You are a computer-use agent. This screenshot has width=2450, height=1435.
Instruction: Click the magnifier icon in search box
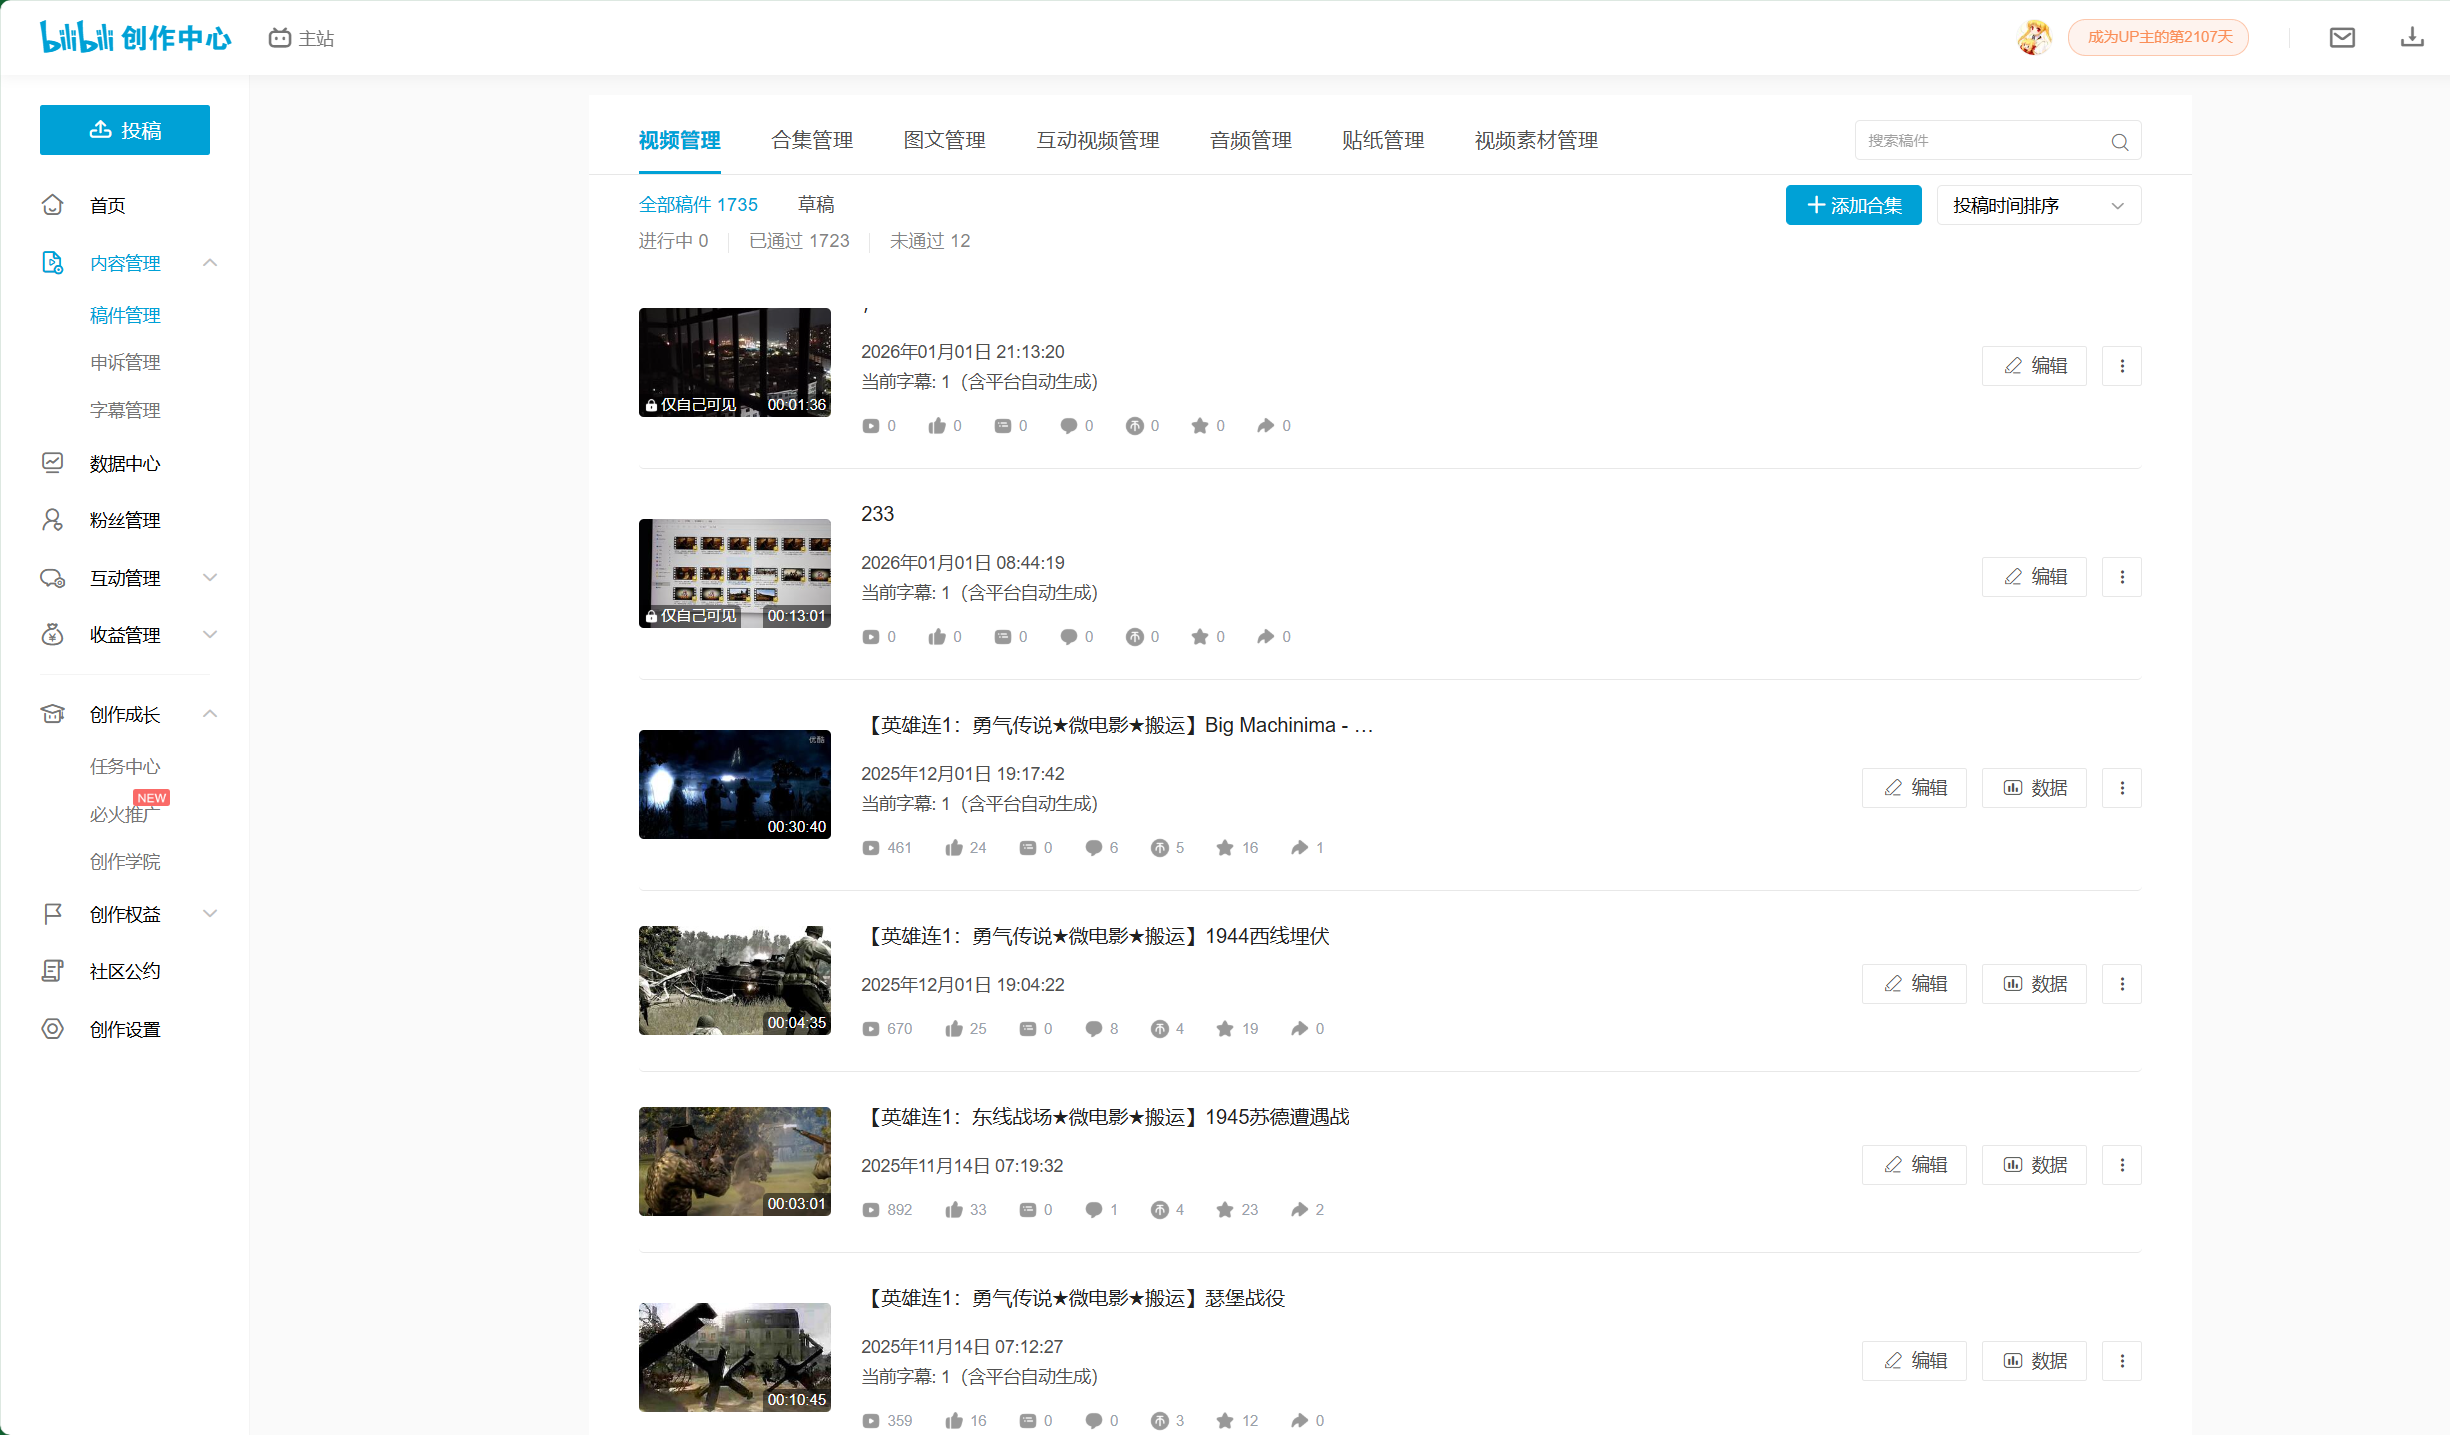click(2120, 140)
